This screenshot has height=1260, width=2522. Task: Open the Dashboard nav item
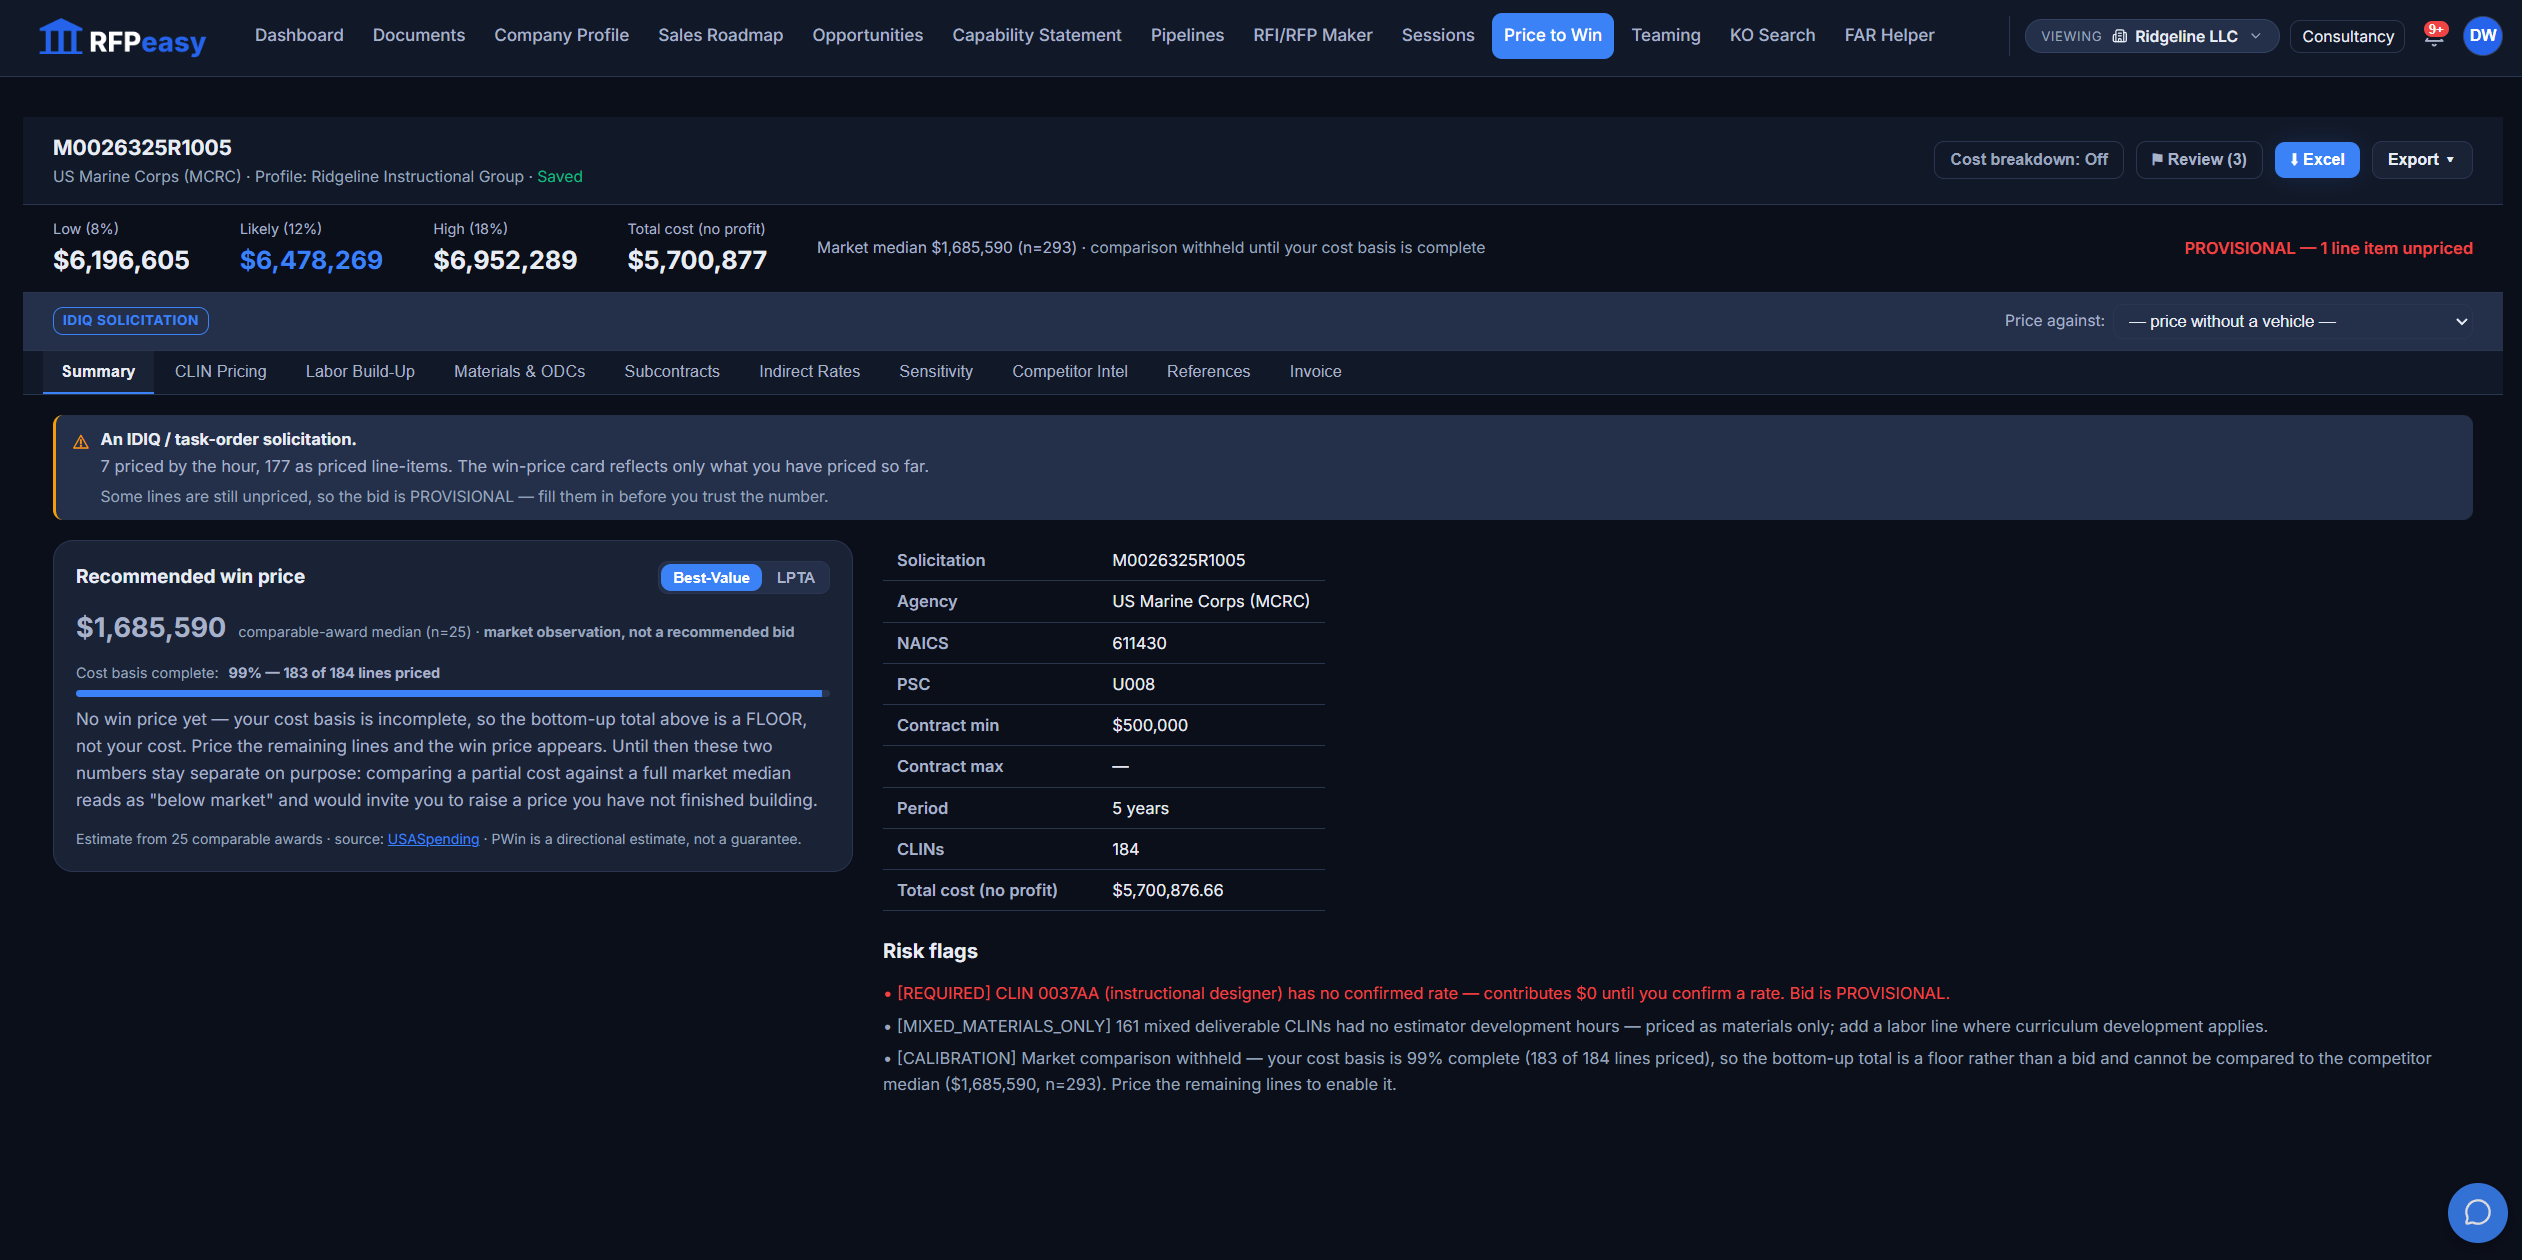click(x=299, y=36)
